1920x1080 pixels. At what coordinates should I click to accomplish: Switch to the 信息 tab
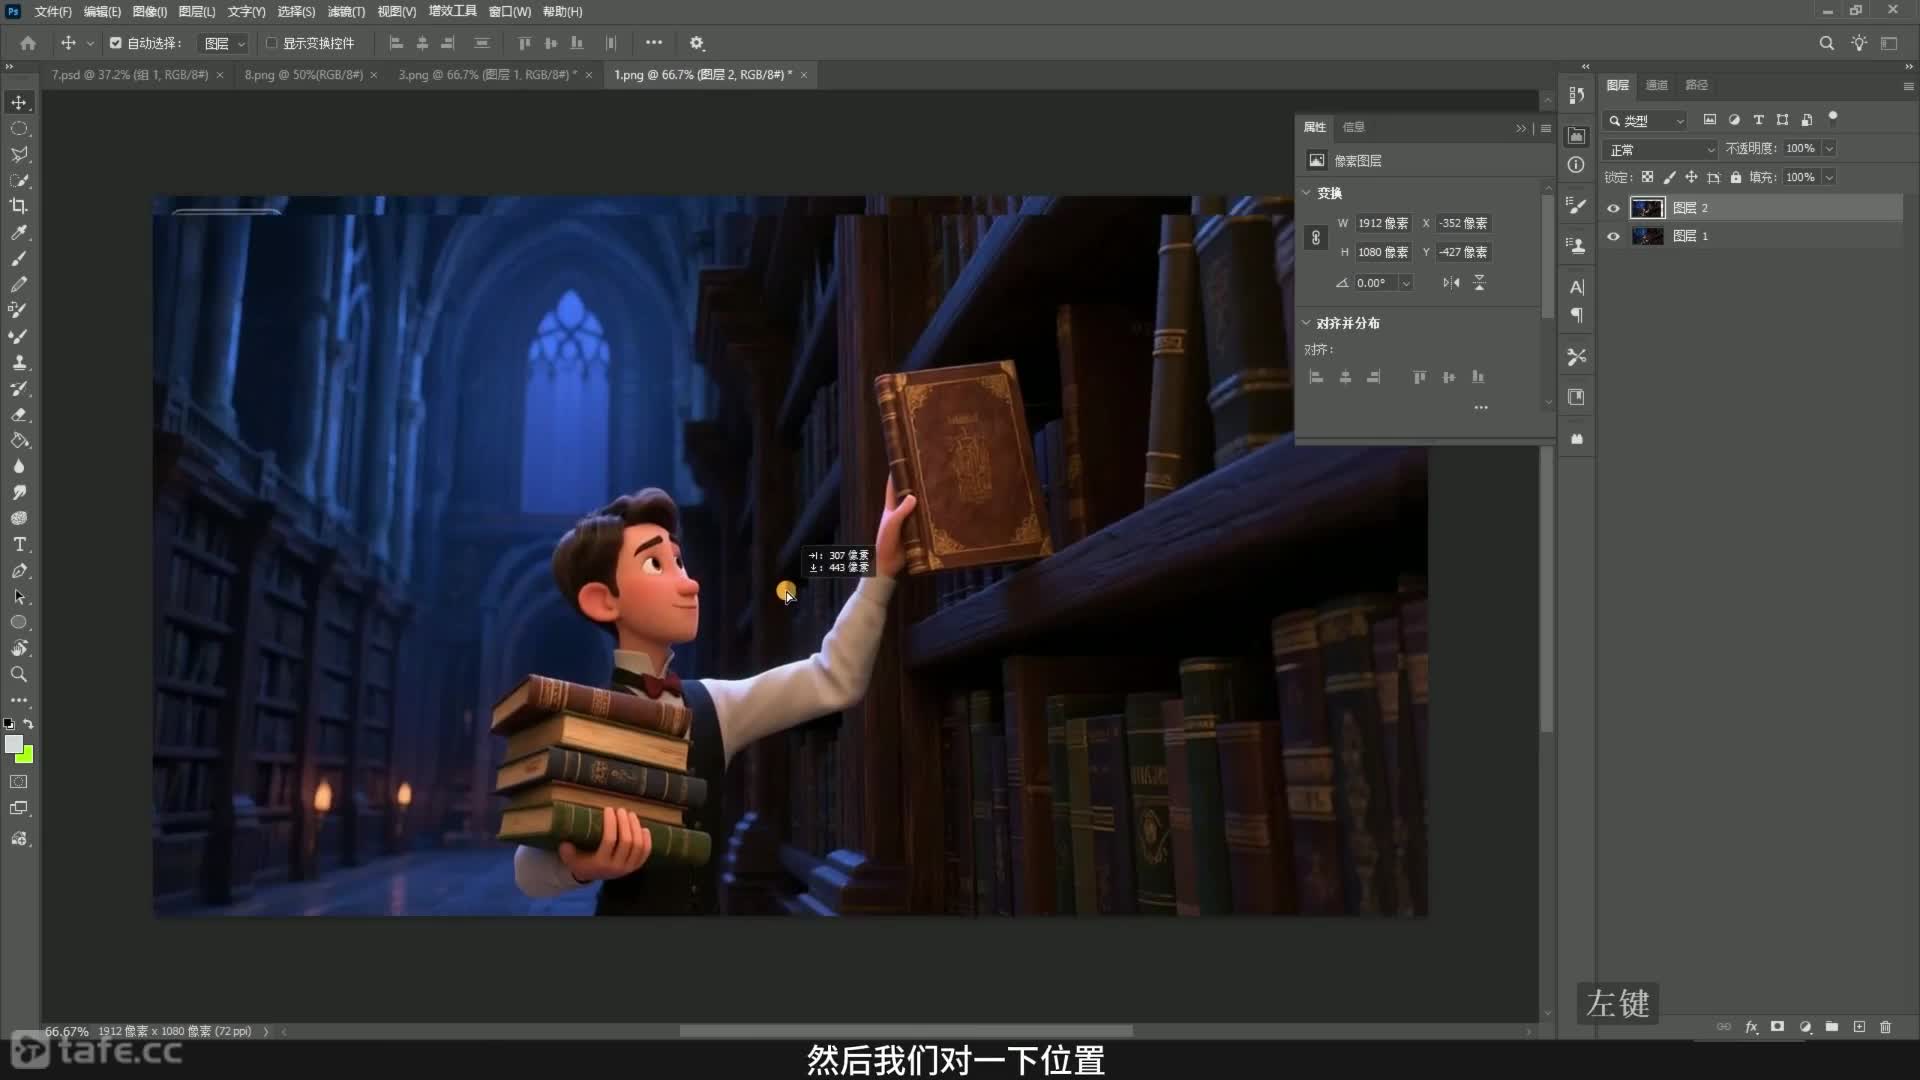coord(1353,127)
